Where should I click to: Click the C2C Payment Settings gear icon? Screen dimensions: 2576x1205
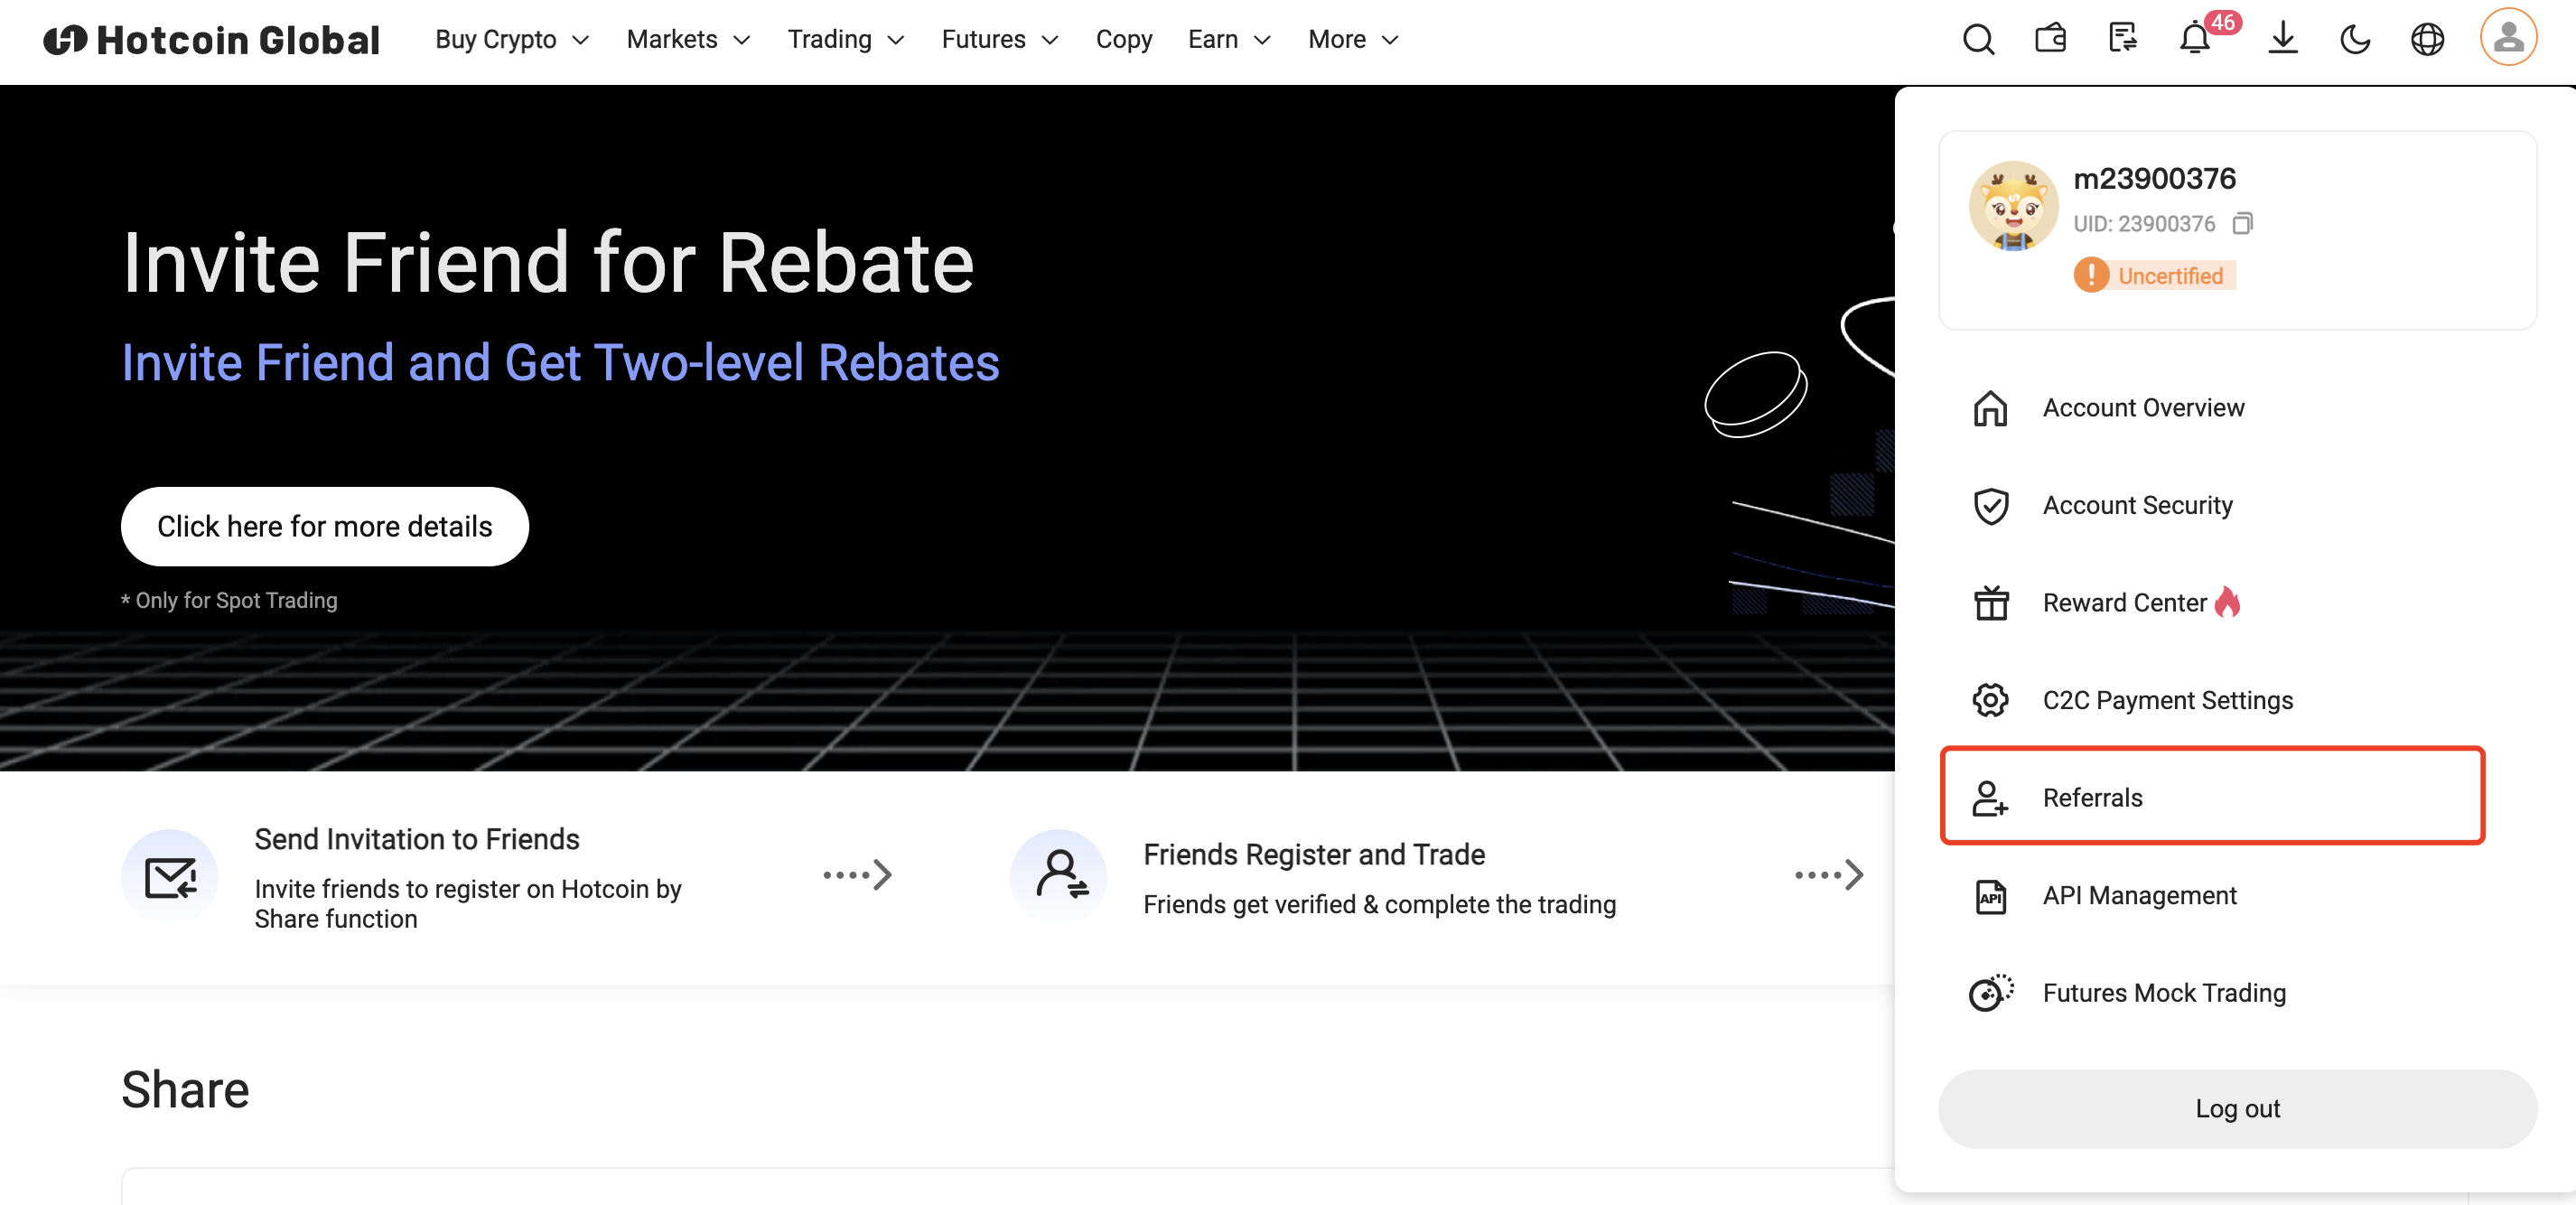[x=1990, y=700]
